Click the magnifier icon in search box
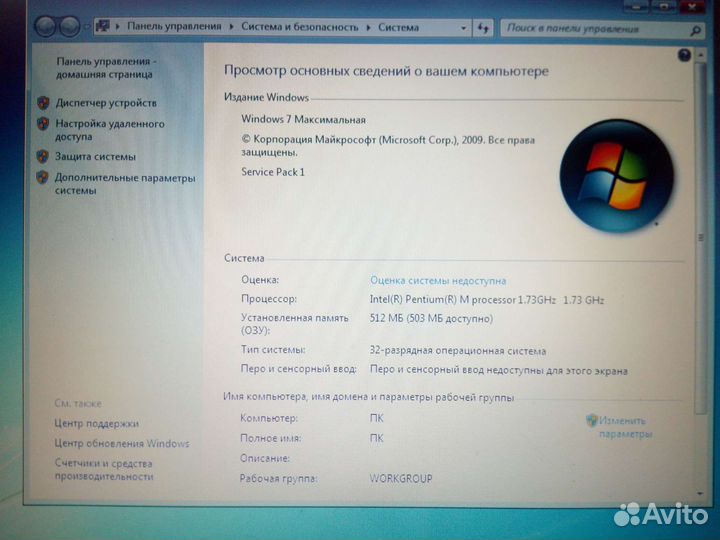 click(696, 30)
